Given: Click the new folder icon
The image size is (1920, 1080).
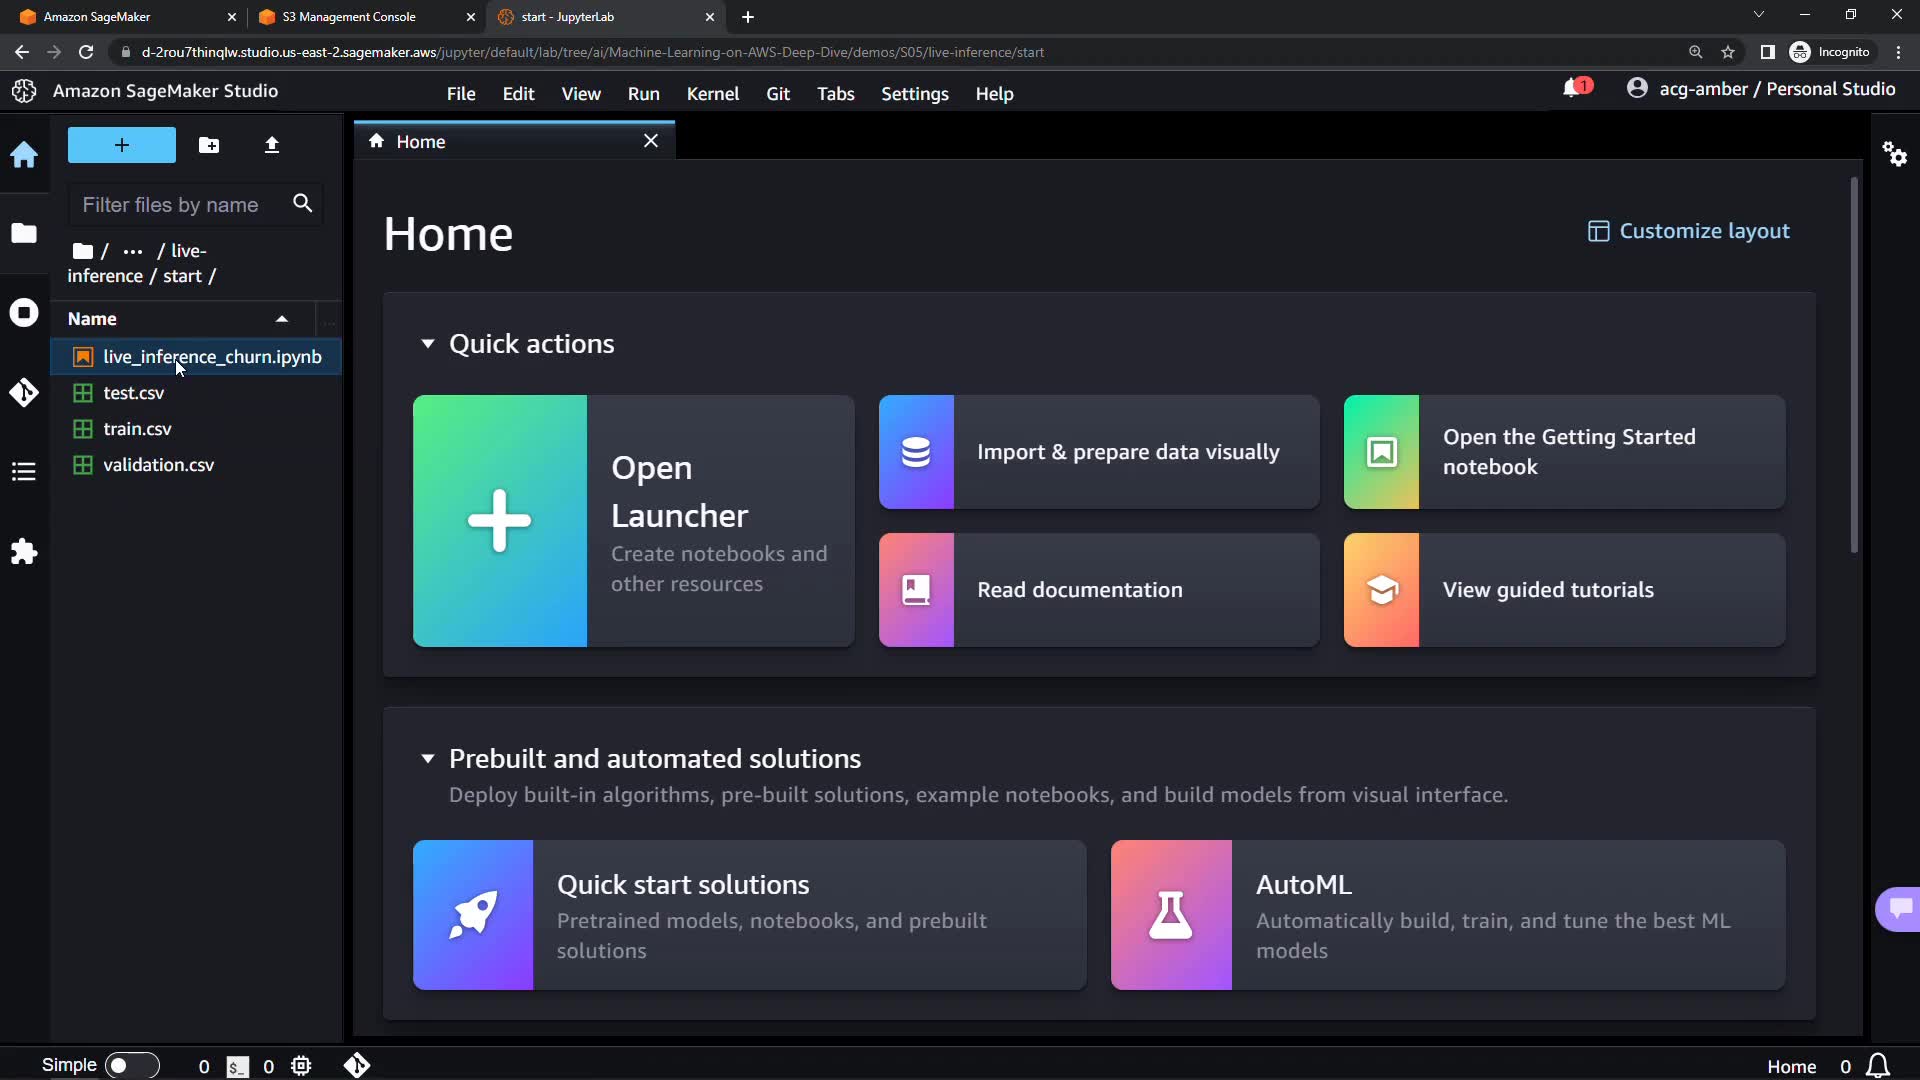Looking at the screenshot, I should [209, 145].
